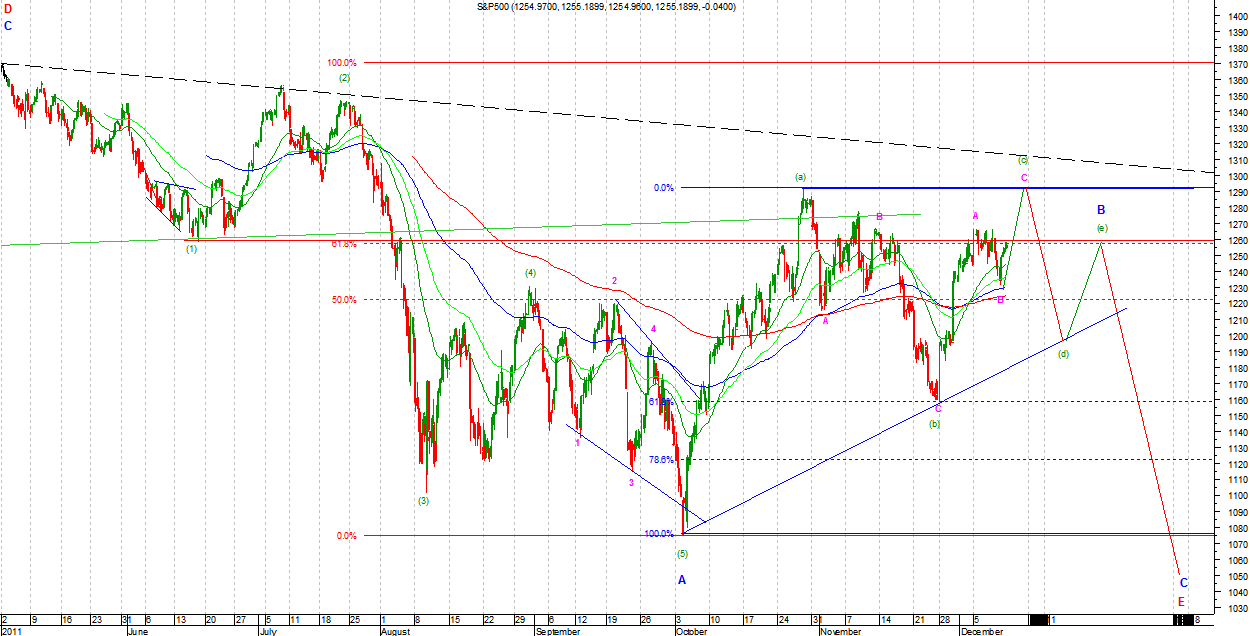Click the bold blue A label
This screenshot has height=636, width=1250.
(682, 580)
